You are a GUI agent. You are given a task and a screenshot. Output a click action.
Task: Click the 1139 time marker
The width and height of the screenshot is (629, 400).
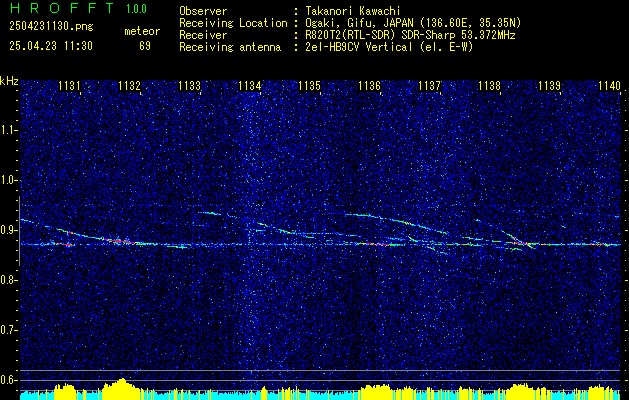[x=549, y=86]
